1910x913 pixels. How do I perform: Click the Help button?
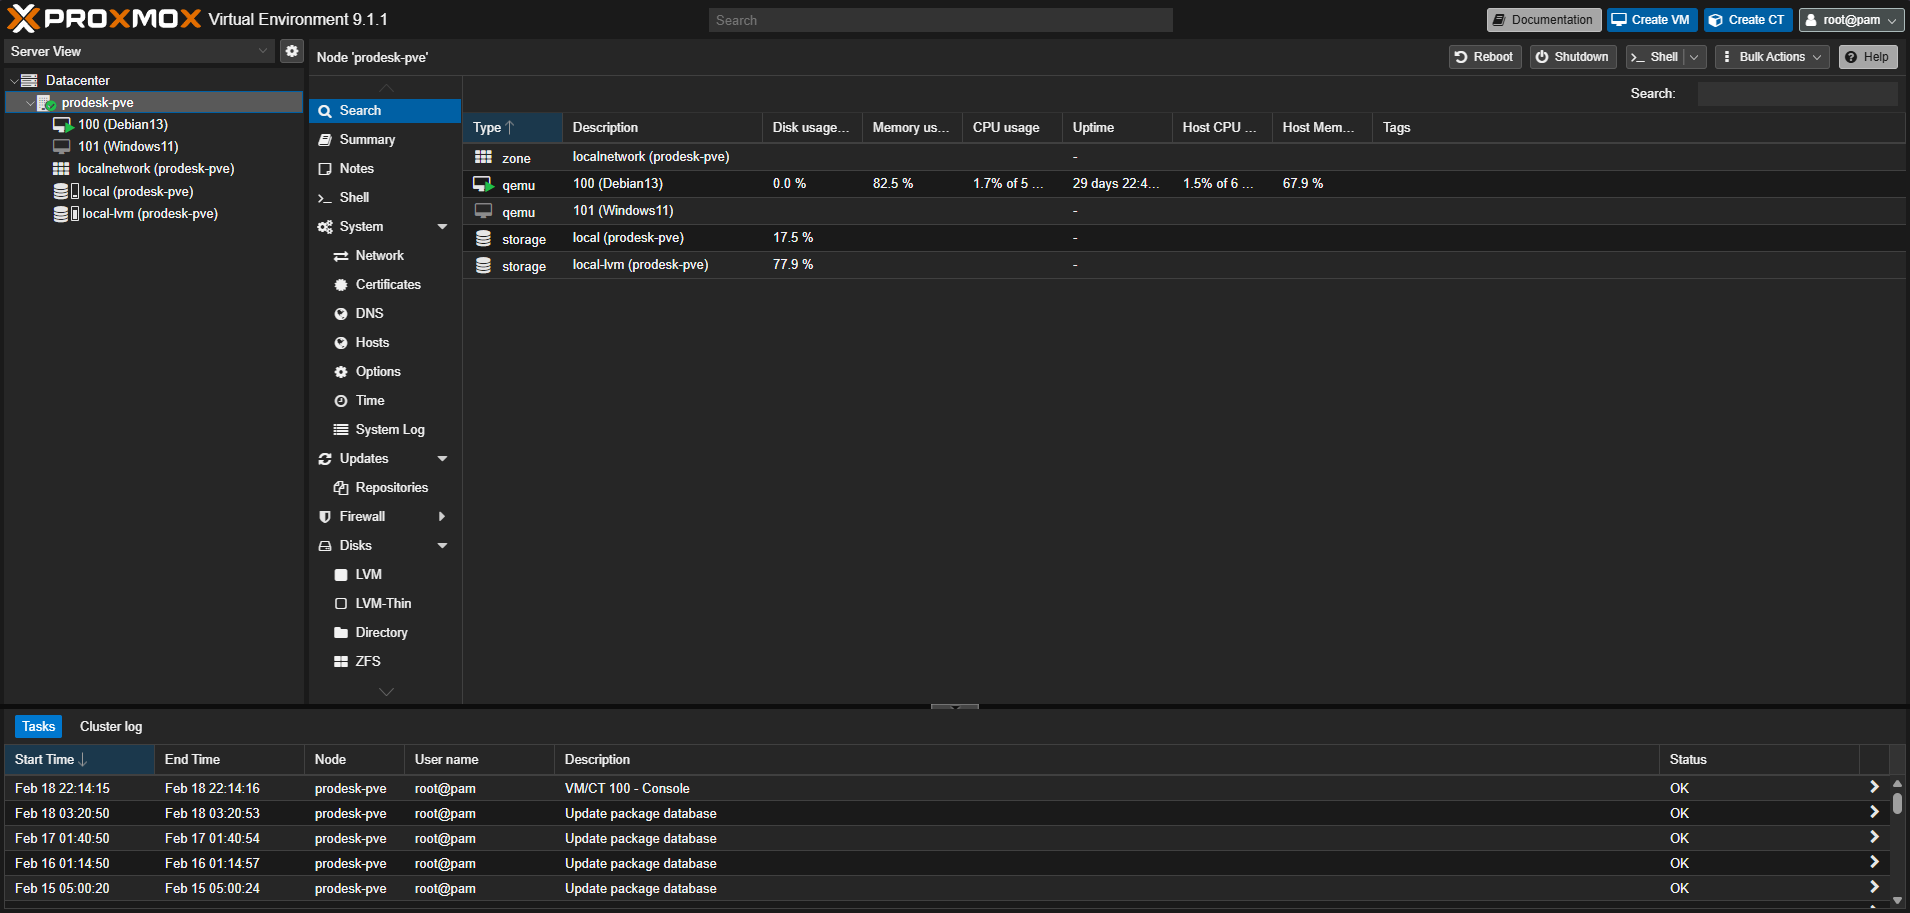click(x=1868, y=57)
